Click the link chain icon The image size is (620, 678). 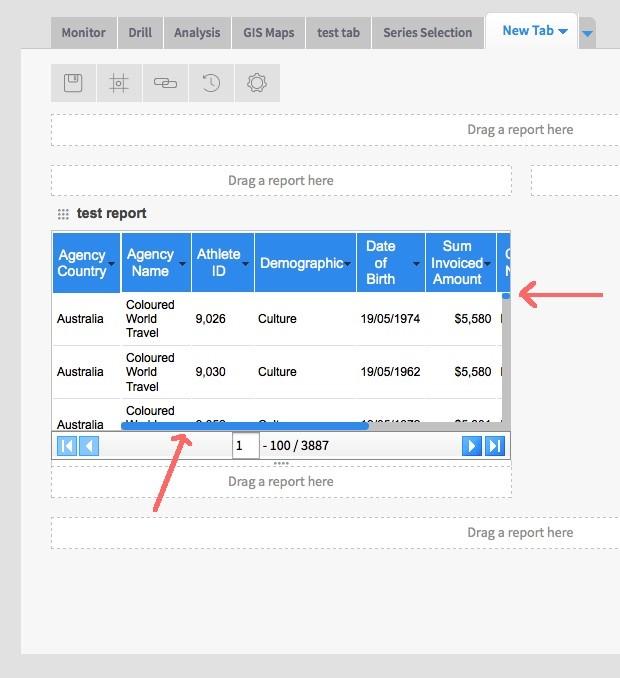(x=165, y=83)
